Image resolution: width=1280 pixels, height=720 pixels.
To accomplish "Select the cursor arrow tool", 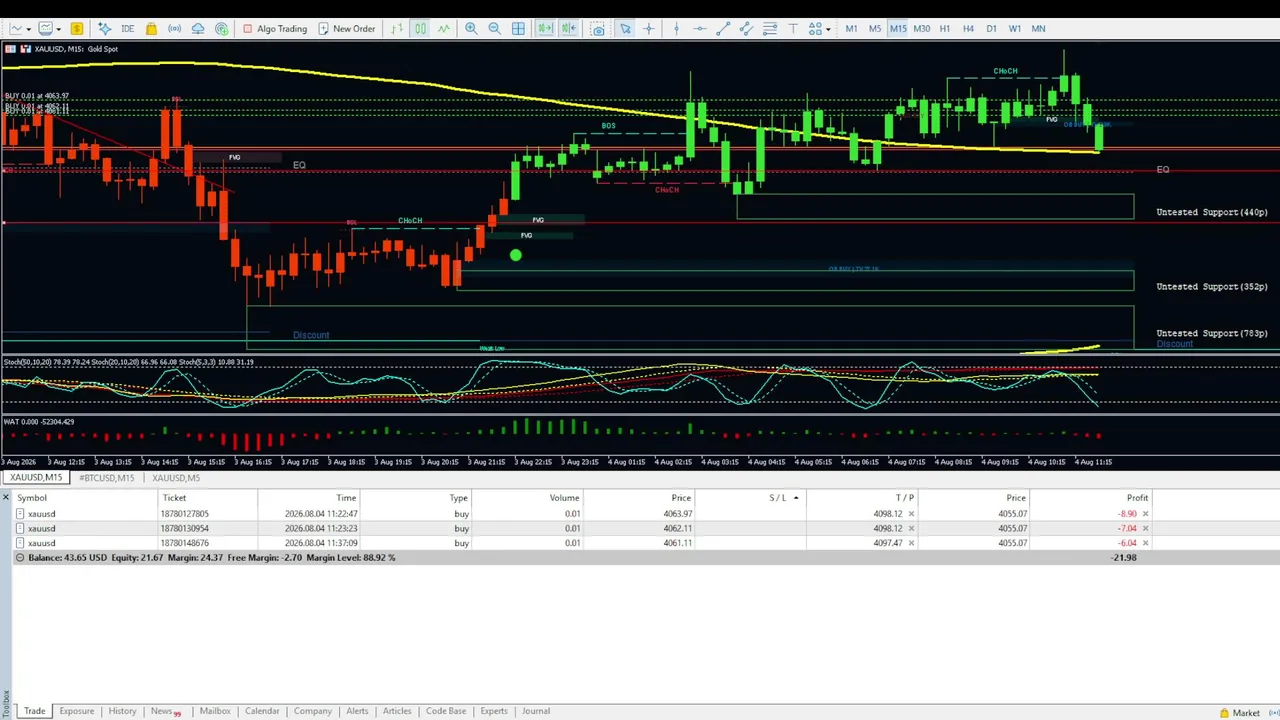I will (625, 28).
